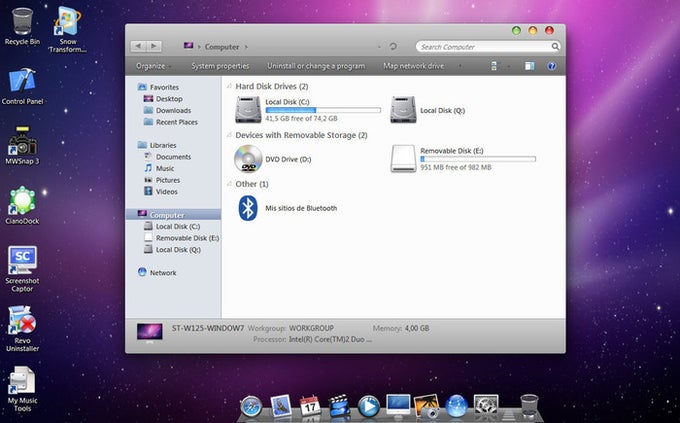Image resolution: width=680 pixels, height=423 pixels.
Task: Open iMac monitor icon in dock
Action: 398,407
